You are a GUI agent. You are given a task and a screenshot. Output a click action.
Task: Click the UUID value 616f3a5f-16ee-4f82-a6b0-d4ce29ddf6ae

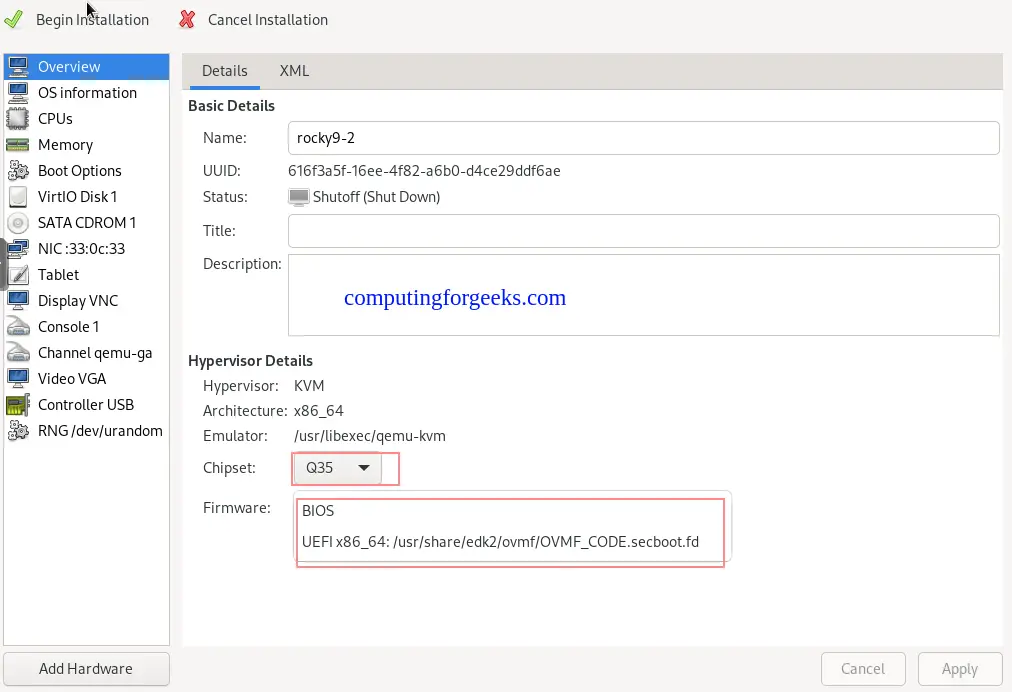pos(424,171)
